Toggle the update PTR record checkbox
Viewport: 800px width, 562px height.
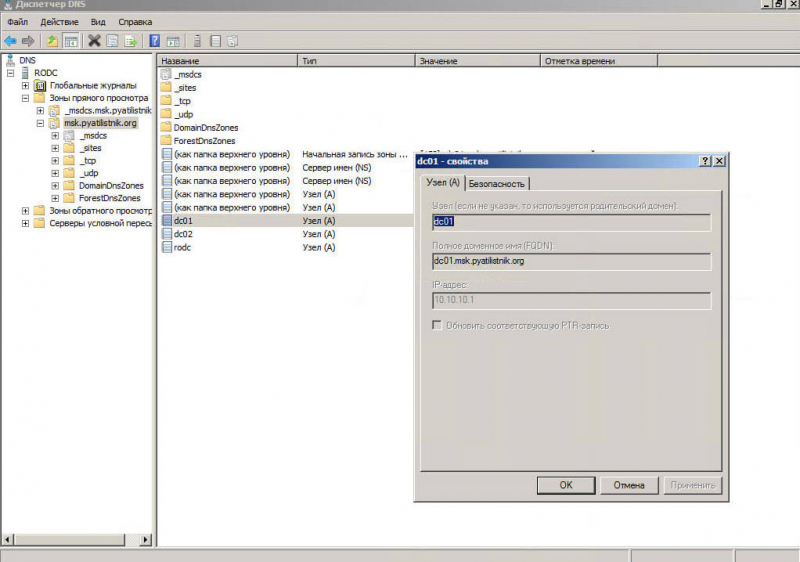tap(437, 325)
